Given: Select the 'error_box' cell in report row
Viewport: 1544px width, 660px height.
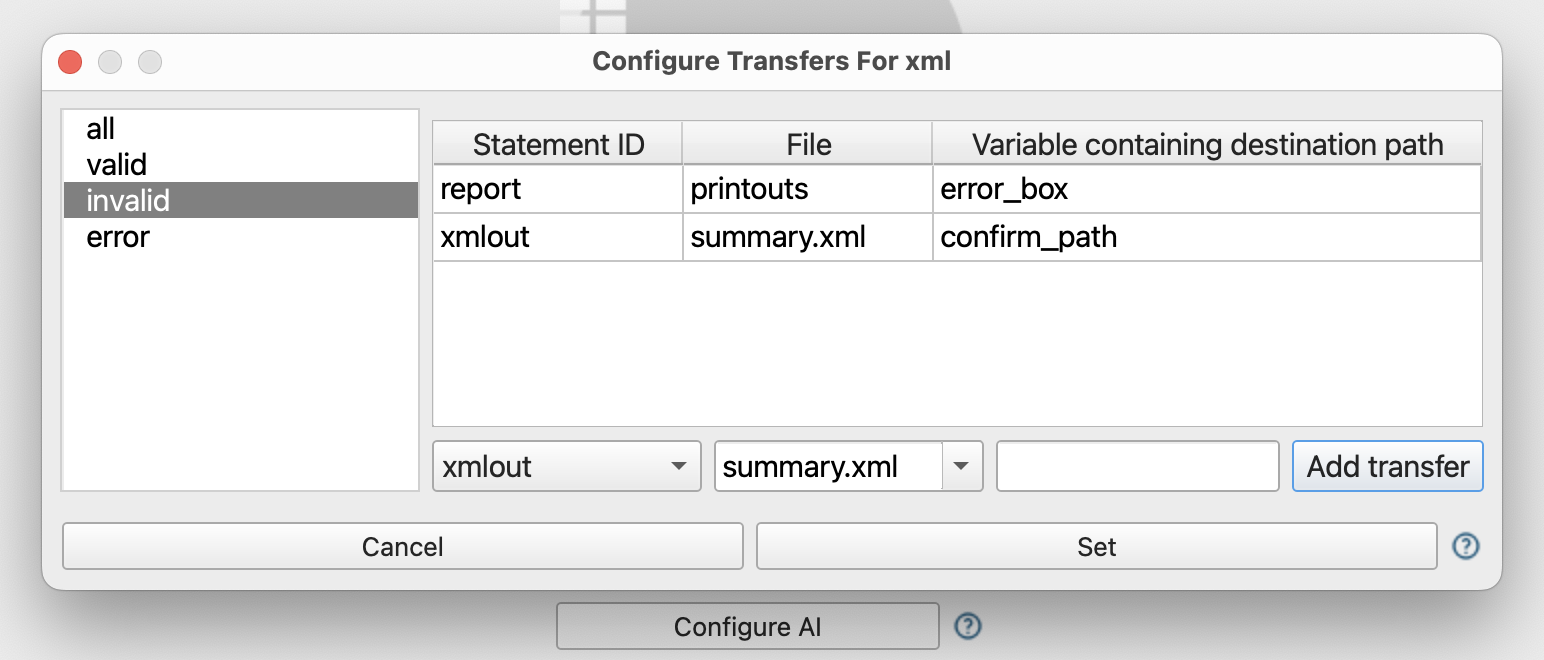Looking at the screenshot, I should tap(1207, 189).
